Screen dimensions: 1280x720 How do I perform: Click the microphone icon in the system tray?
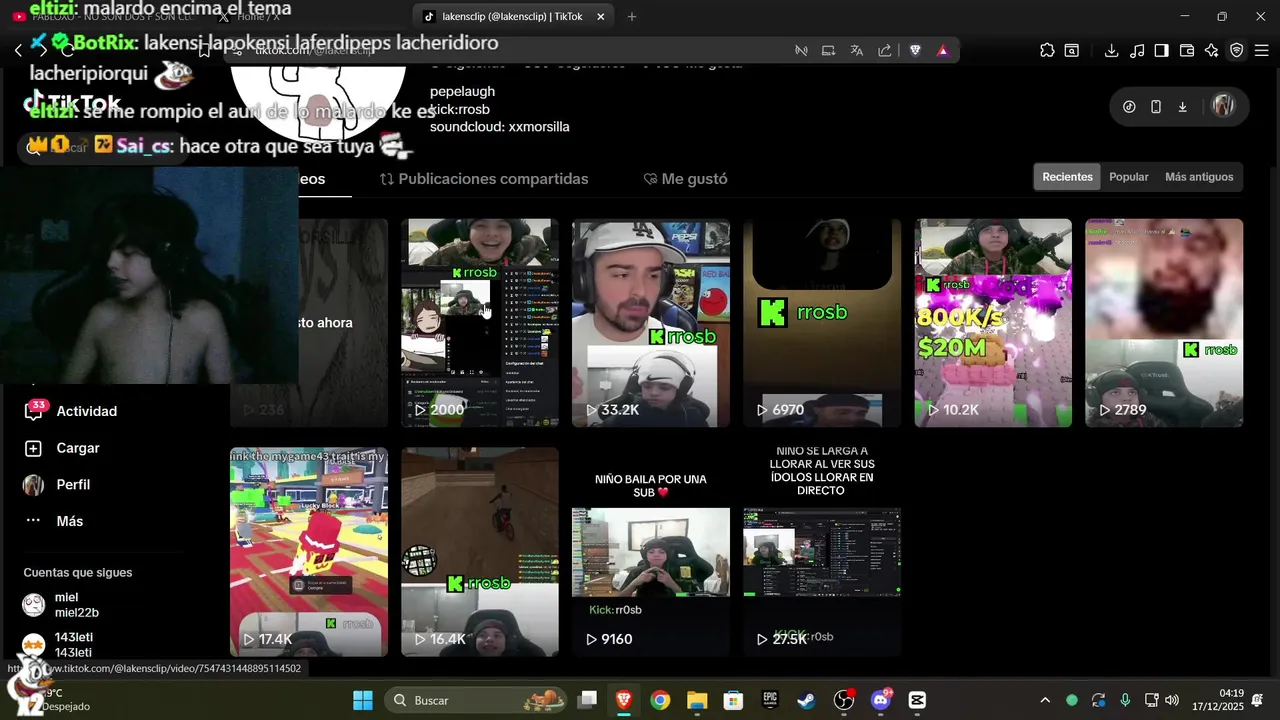coord(1125,700)
